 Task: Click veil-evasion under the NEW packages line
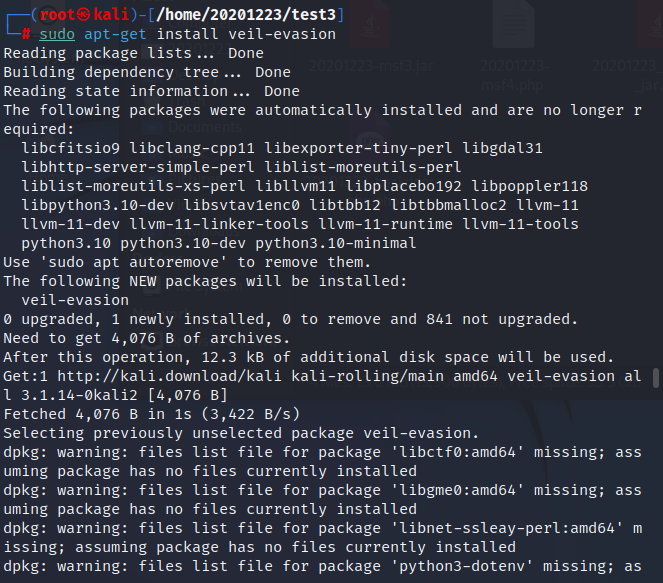point(75,300)
